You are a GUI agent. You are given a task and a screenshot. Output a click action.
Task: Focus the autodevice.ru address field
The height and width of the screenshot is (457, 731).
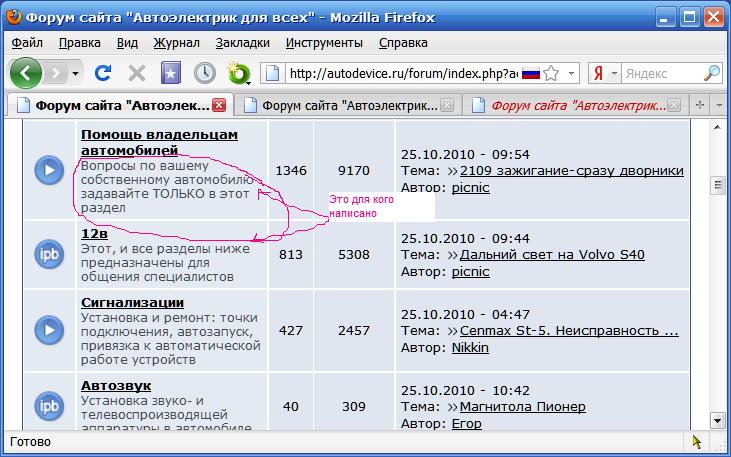(x=403, y=74)
